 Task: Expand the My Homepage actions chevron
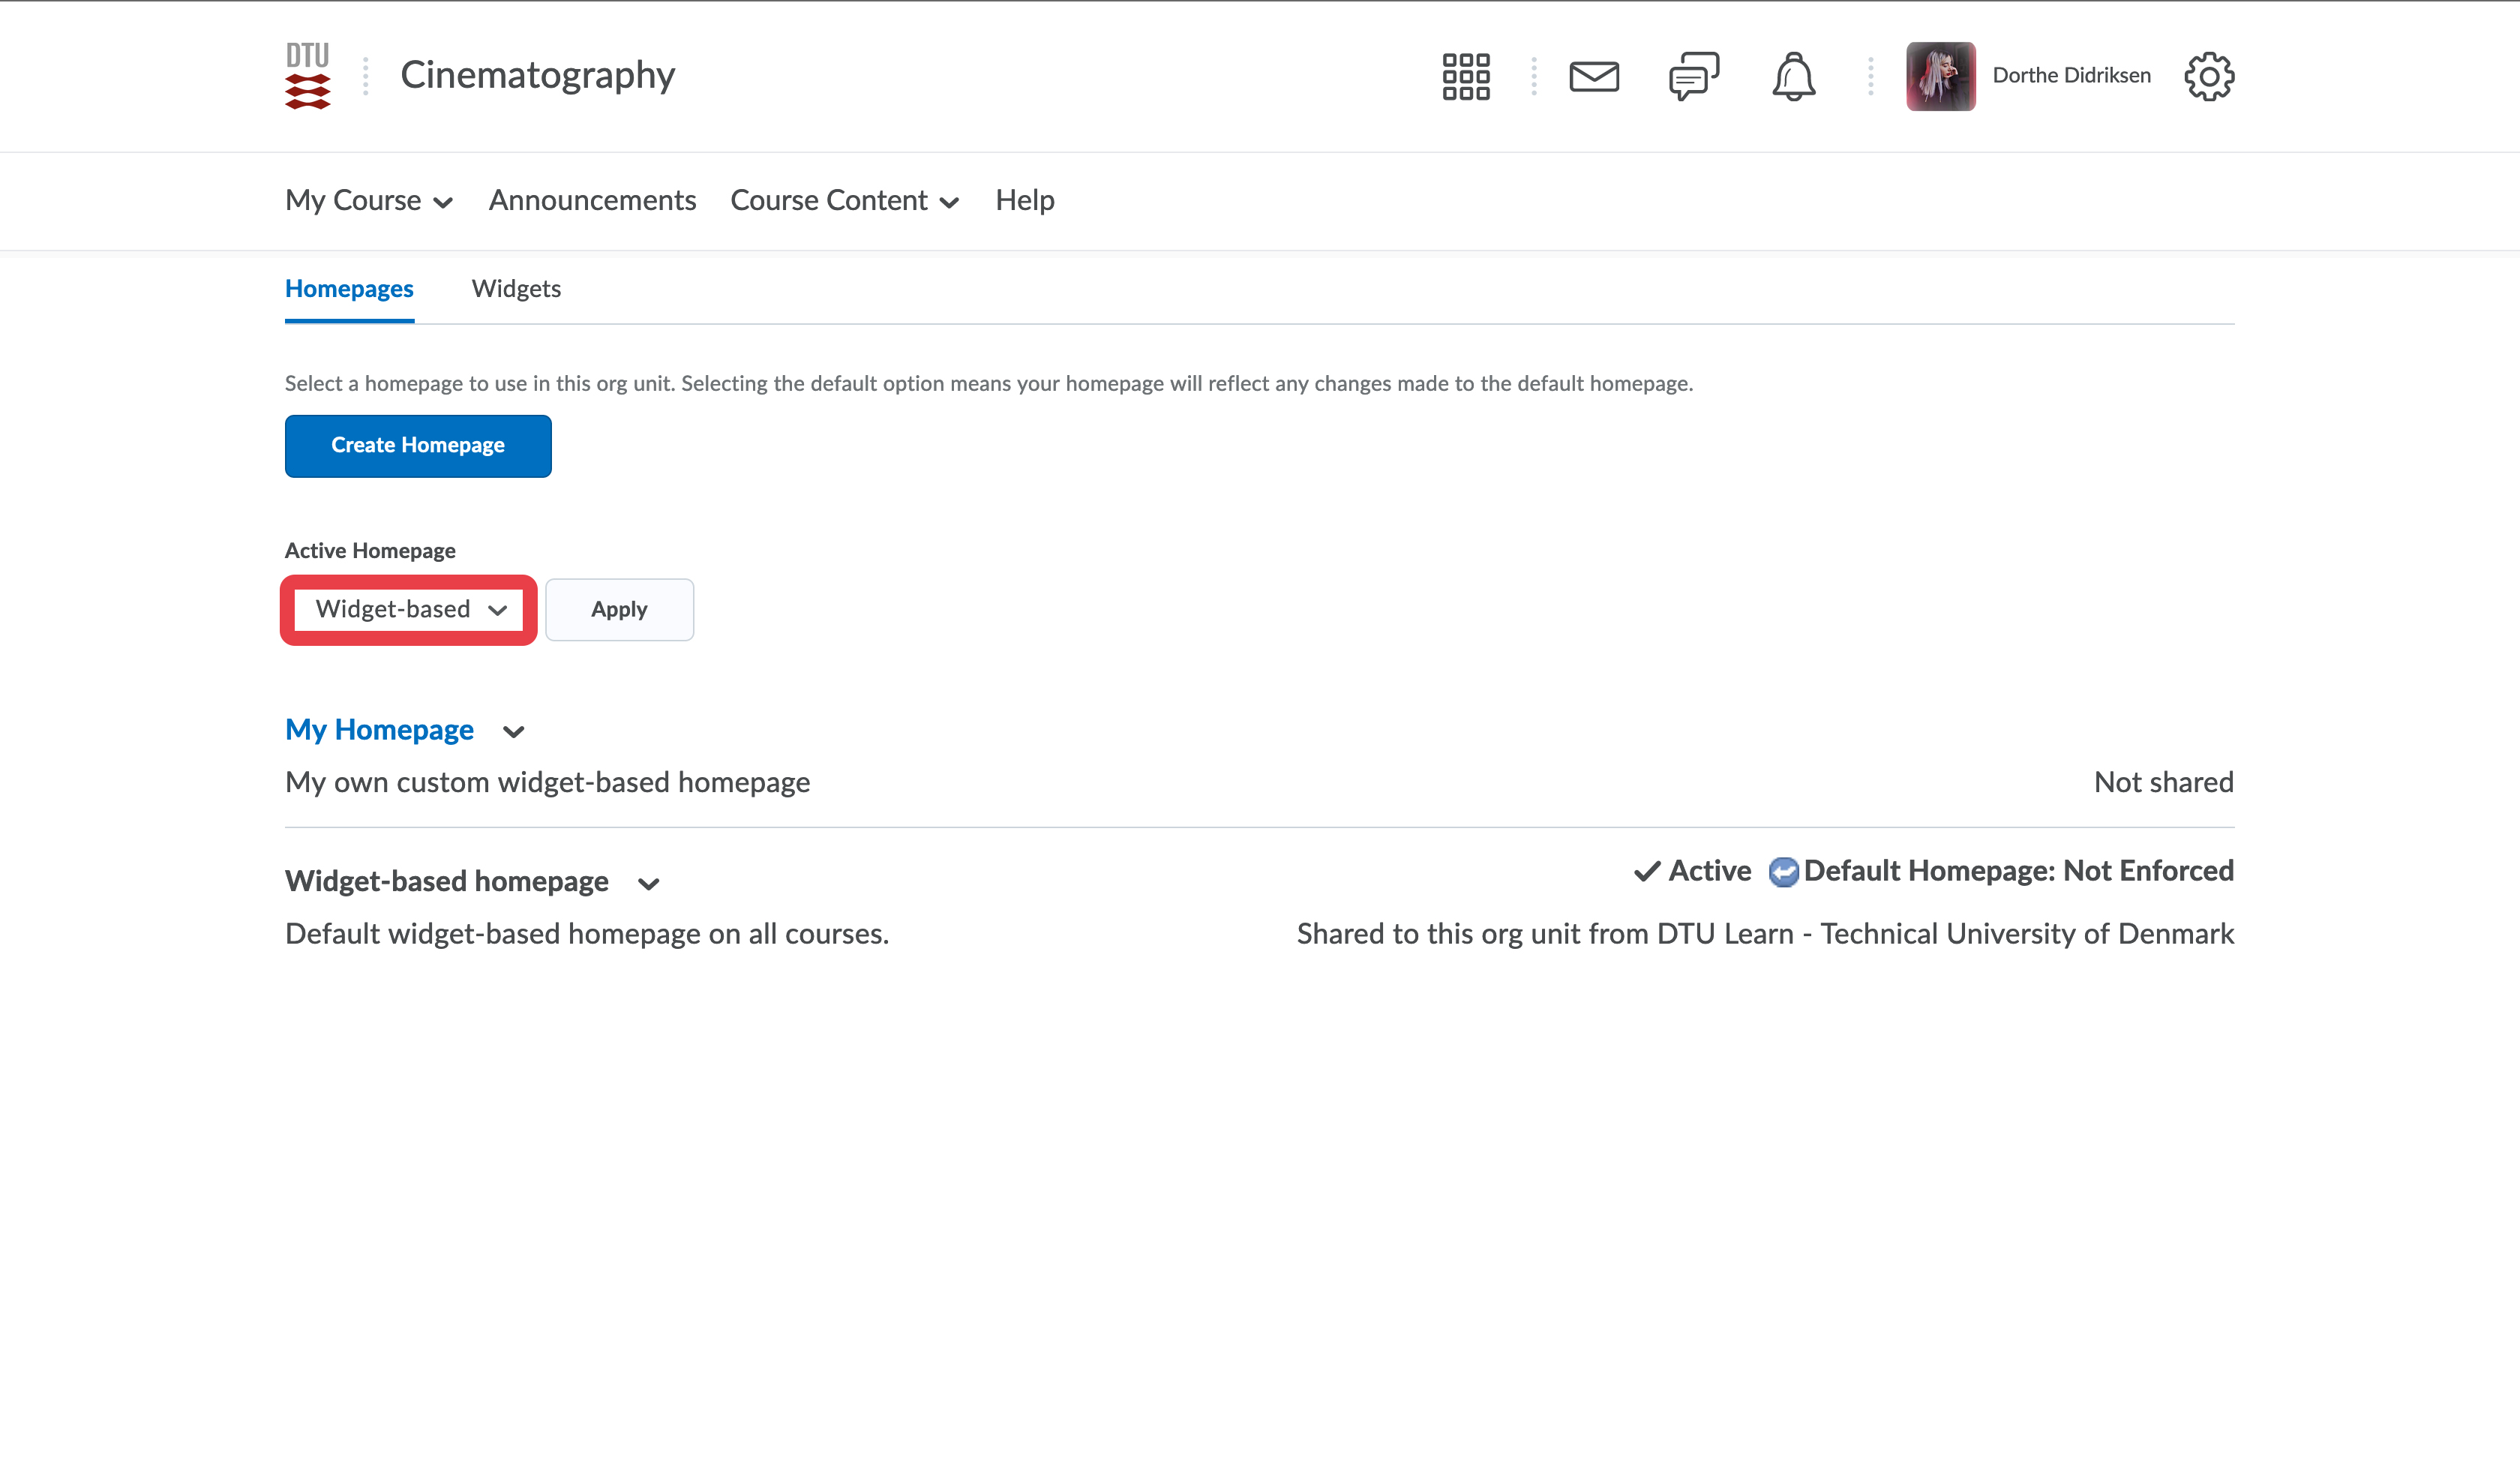[514, 732]
